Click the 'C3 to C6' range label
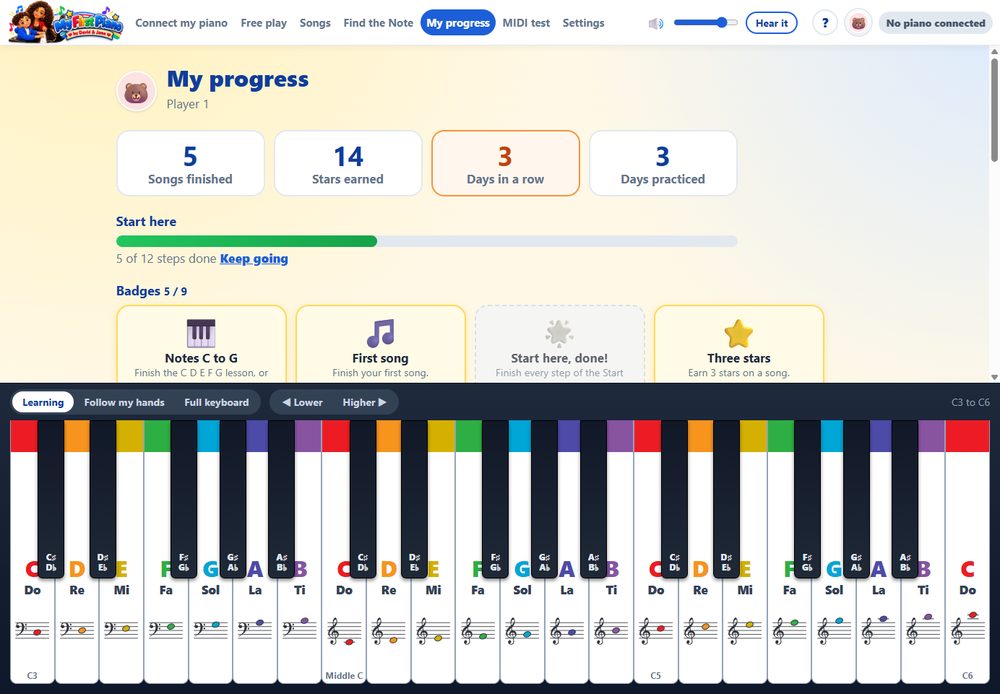1000x694 pixels. point(970,402)
